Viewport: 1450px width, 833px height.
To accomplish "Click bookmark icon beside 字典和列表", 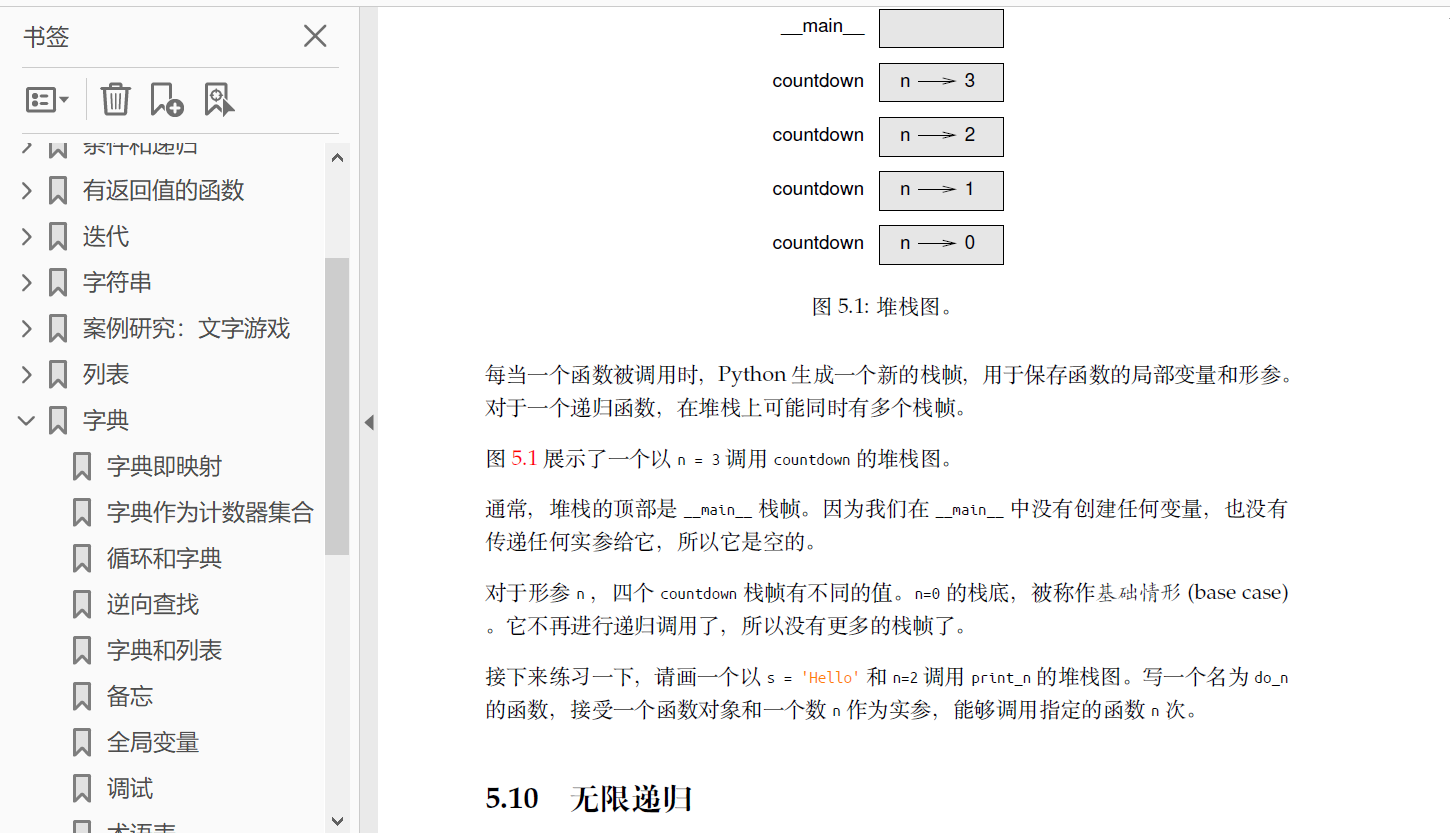I will coord(82,650).
